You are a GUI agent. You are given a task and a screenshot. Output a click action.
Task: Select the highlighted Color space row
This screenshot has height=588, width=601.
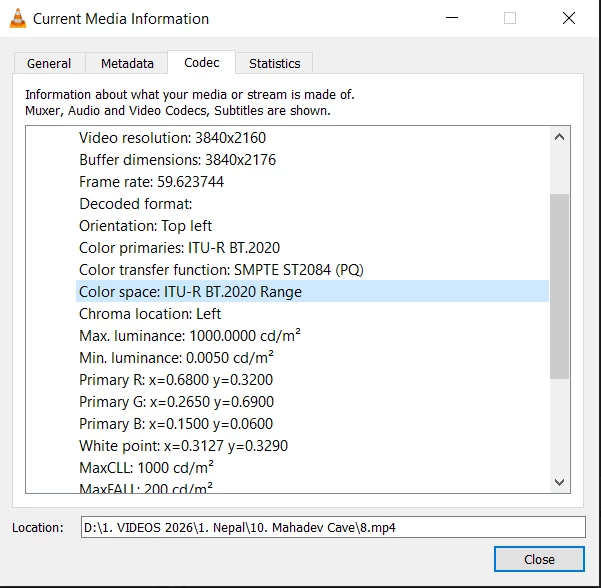tap(312, 292)
